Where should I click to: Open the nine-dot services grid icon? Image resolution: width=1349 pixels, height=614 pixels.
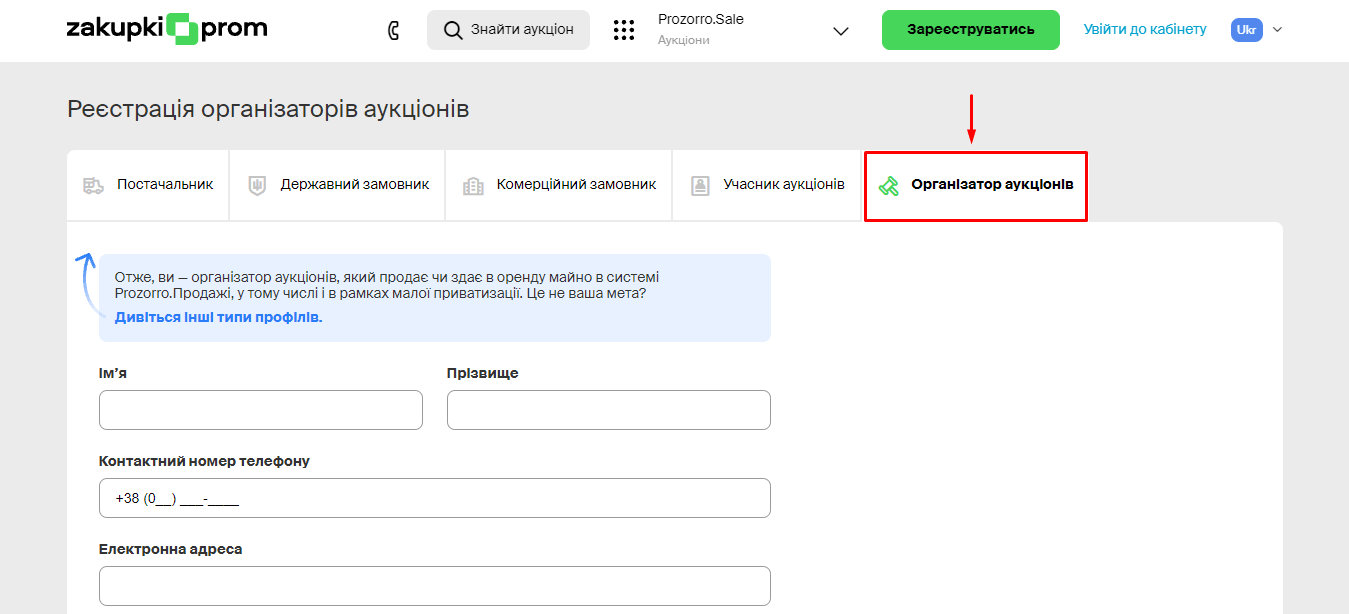624,30
